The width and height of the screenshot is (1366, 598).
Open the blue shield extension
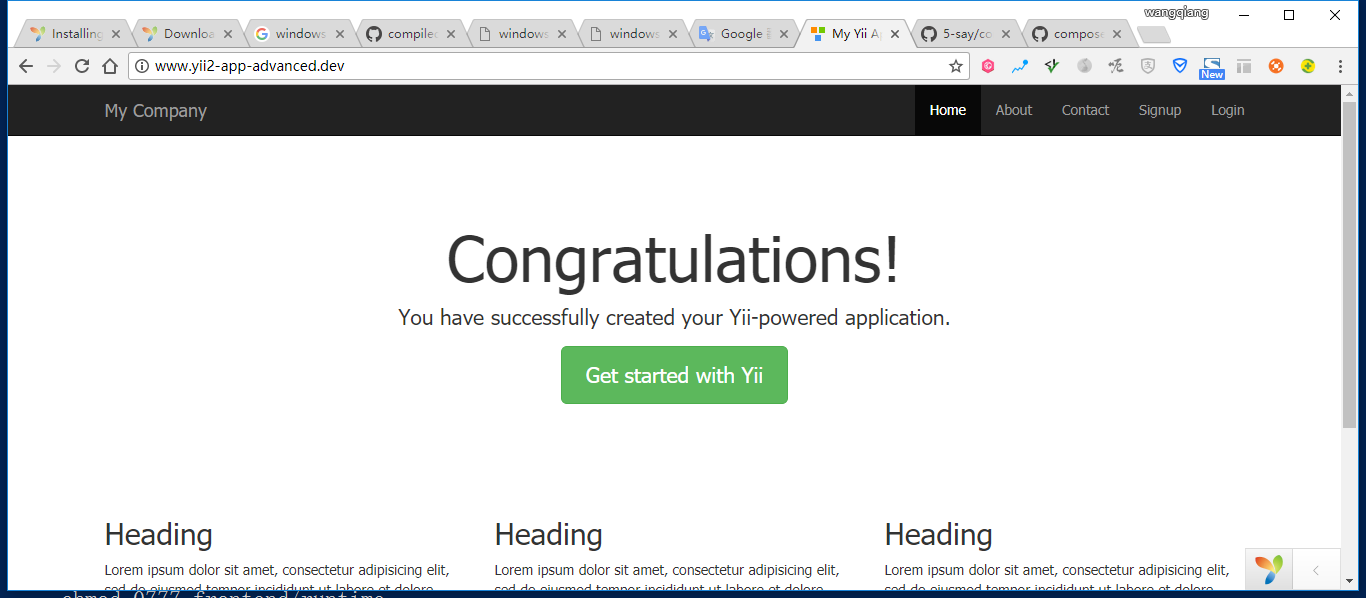pyautogui.click(x=1180, y=66)
